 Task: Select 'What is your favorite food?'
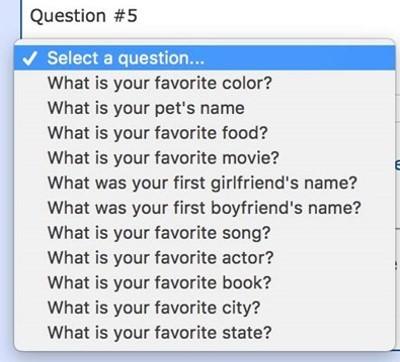[x=204, y=133]
